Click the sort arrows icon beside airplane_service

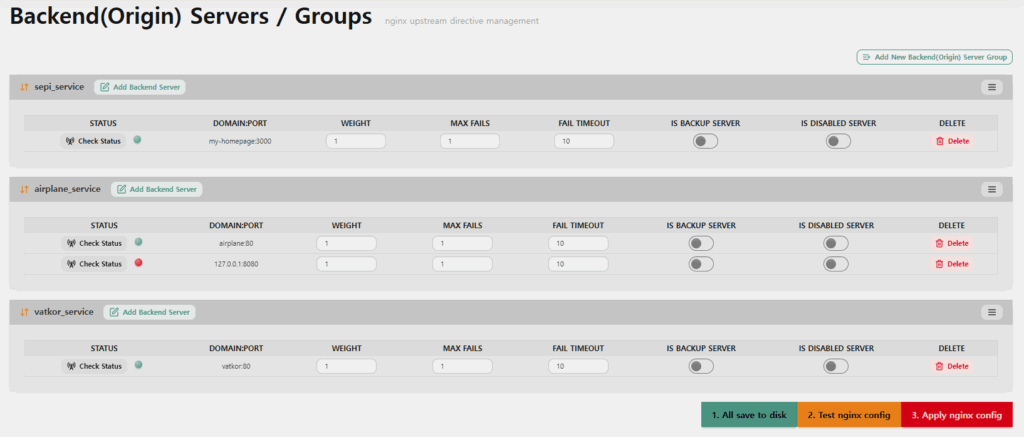pos(24,189)
